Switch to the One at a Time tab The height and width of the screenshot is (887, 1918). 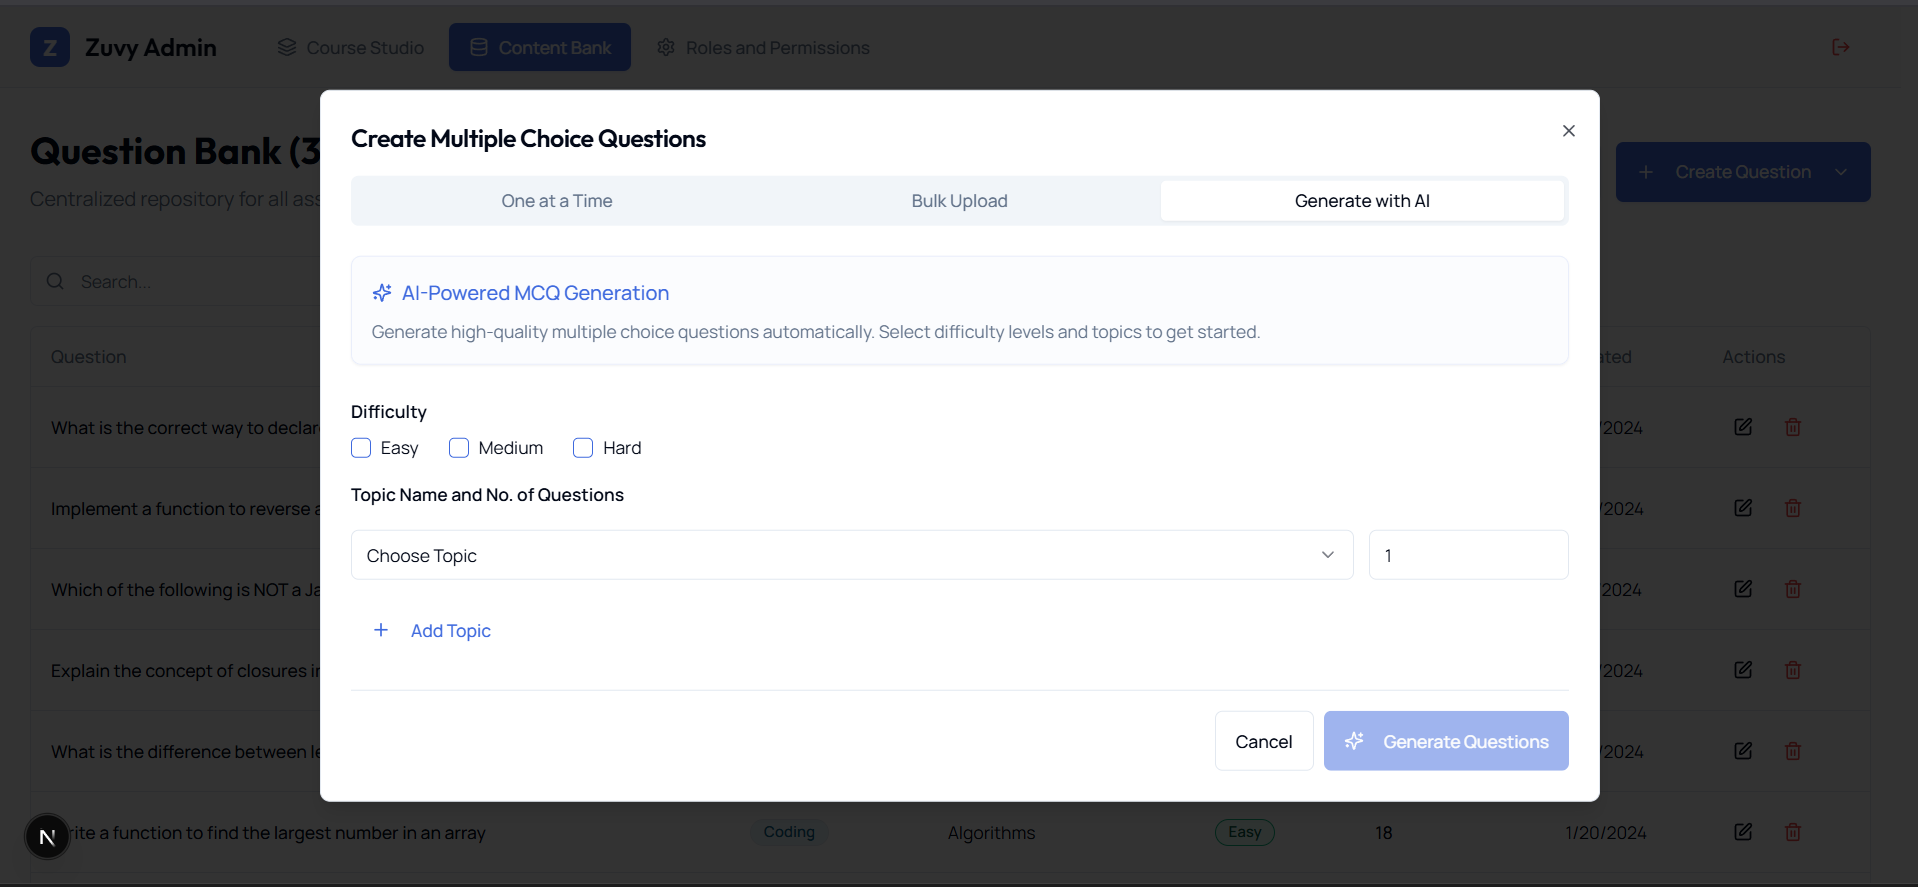556,201
